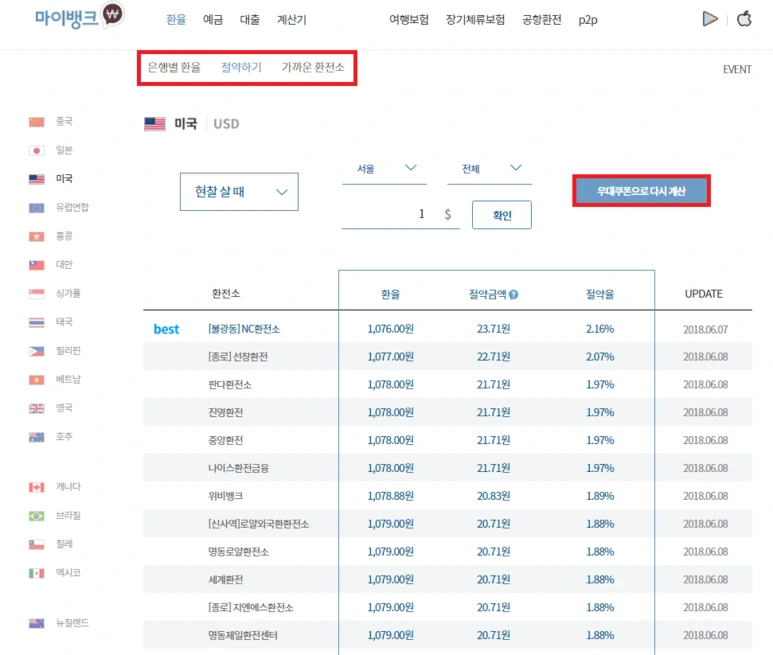Screen dimensions: 773x655
Task: Switch to the 가까운 환전소 tab
Action: (x=313, y=67)
